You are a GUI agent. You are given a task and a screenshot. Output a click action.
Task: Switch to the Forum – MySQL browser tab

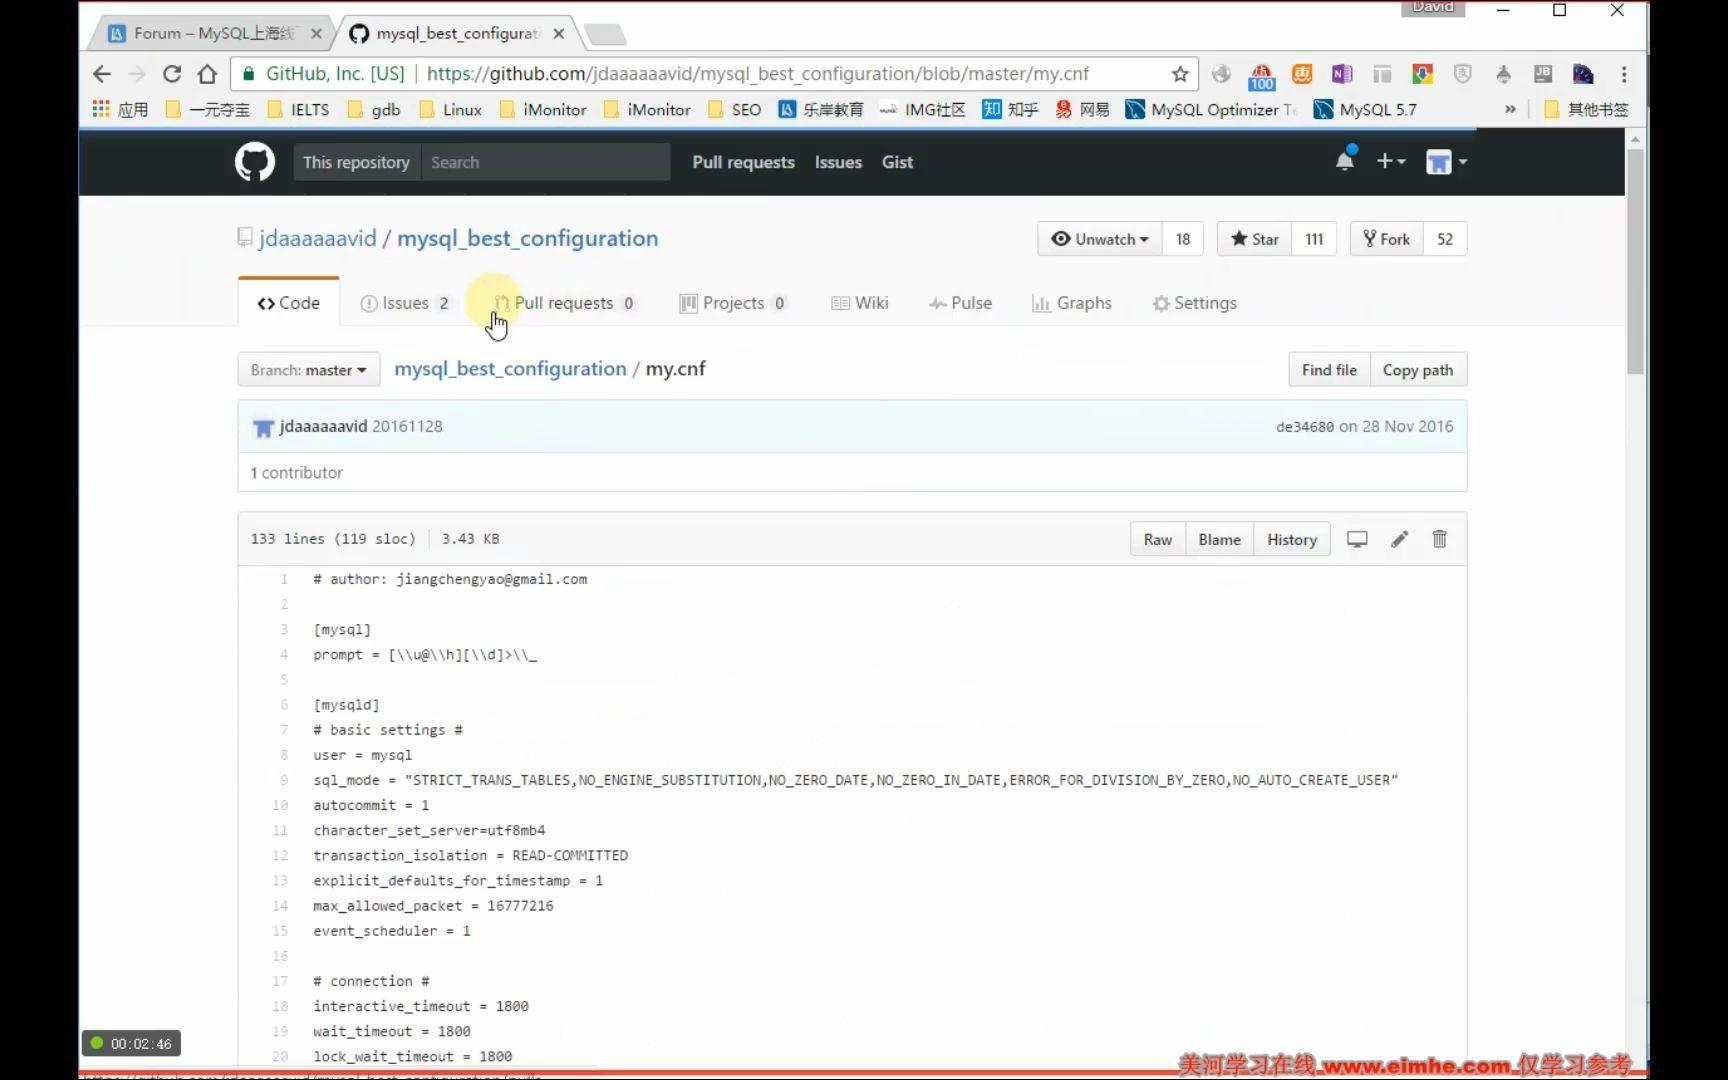tap(214, 33)
